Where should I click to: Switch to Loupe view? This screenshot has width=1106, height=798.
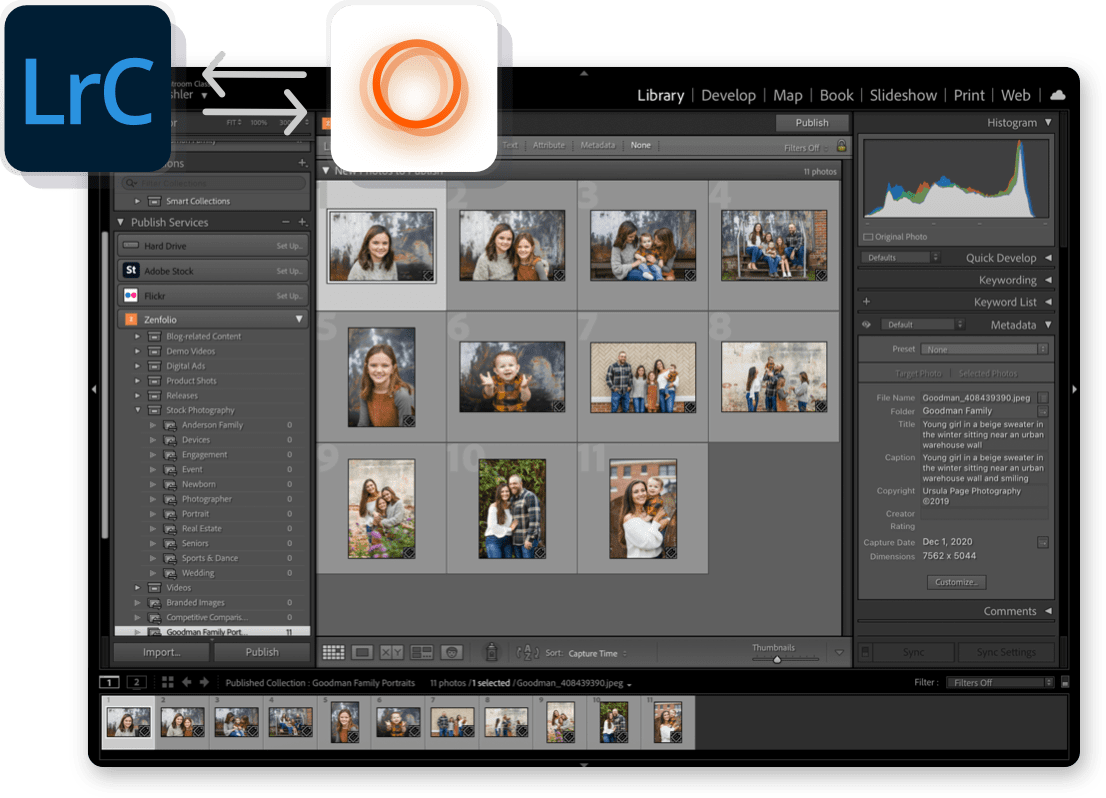point(362,651)
